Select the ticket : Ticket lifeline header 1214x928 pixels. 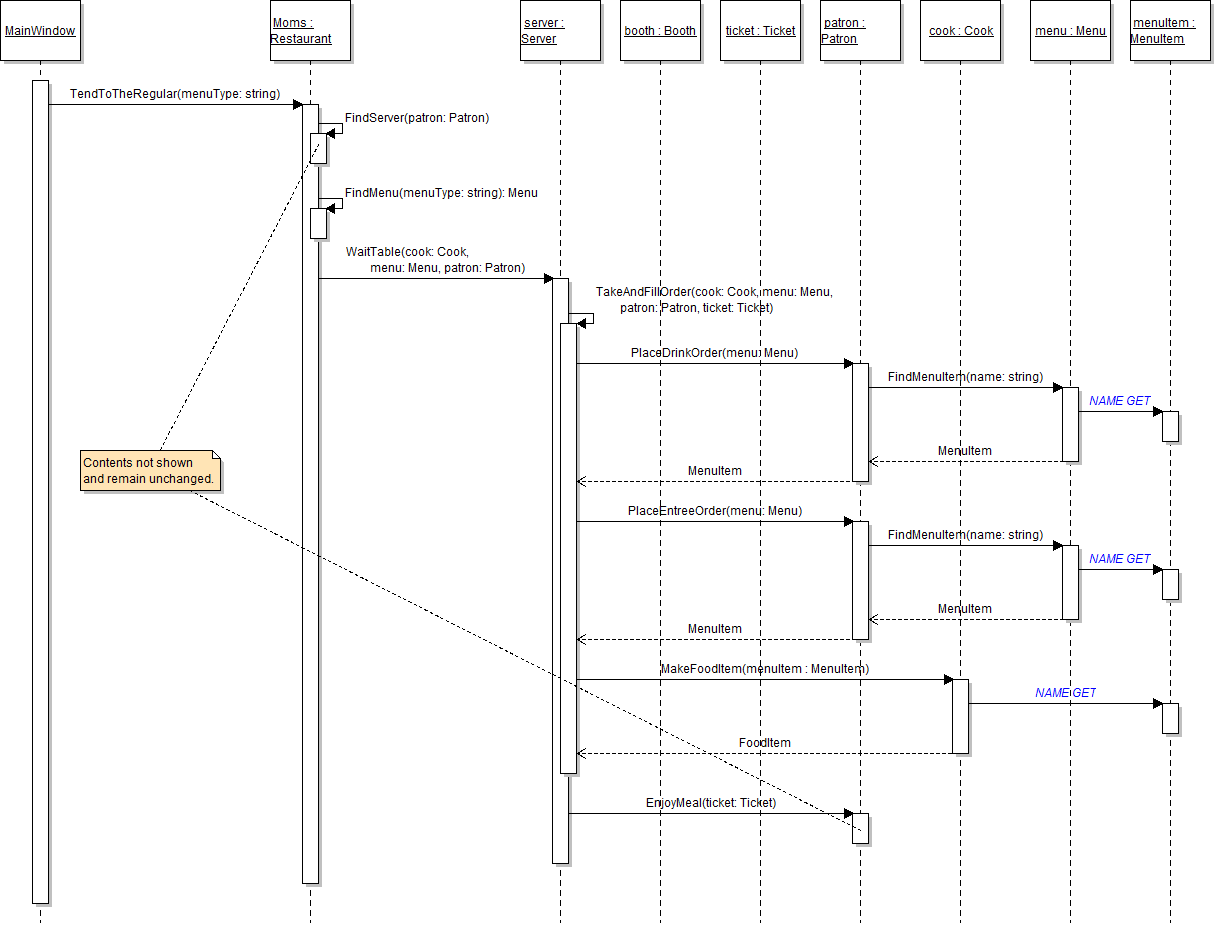click(760, 31)
